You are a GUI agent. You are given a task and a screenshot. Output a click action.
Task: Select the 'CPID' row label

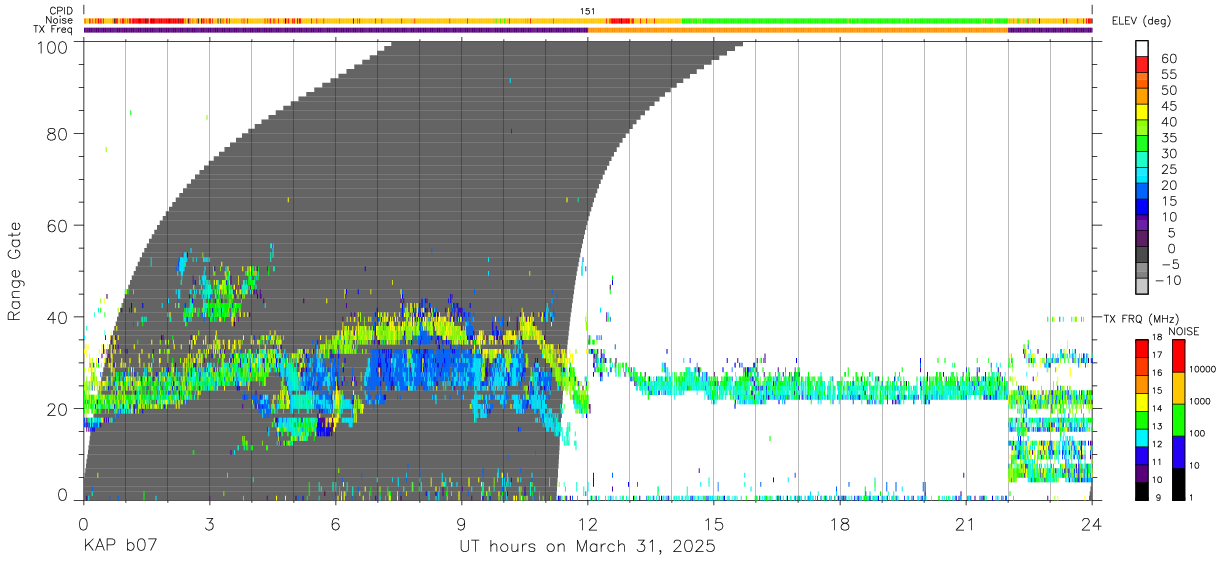click(x=63, y=10)
